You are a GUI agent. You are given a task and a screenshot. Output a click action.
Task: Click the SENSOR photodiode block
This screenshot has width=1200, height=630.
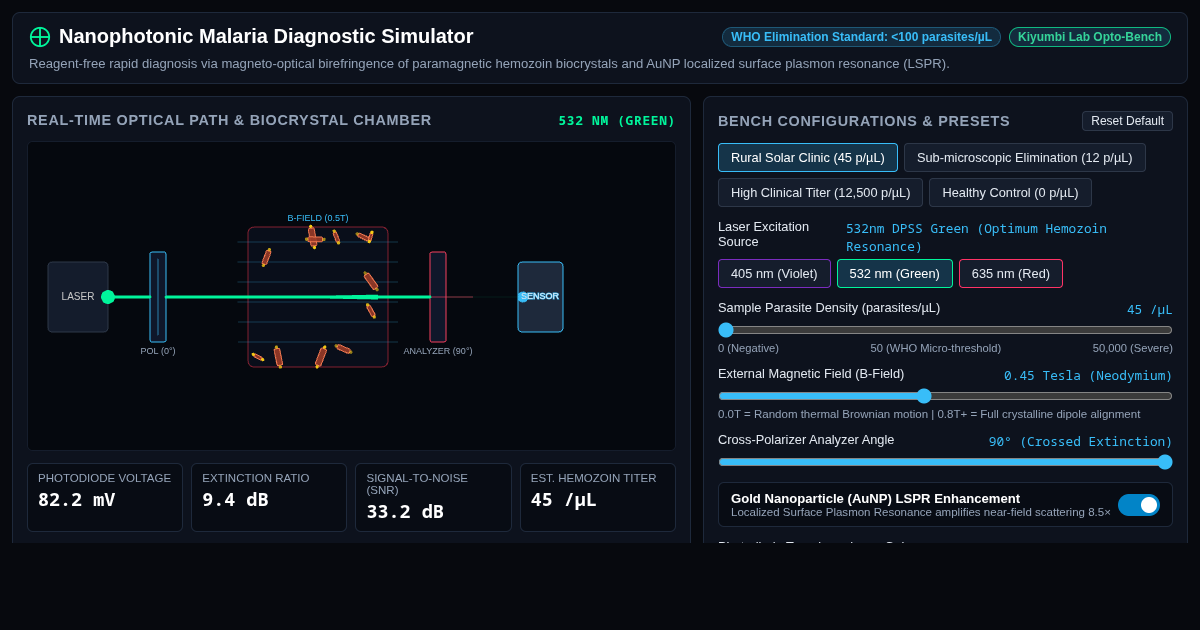(x=540, y=297)
